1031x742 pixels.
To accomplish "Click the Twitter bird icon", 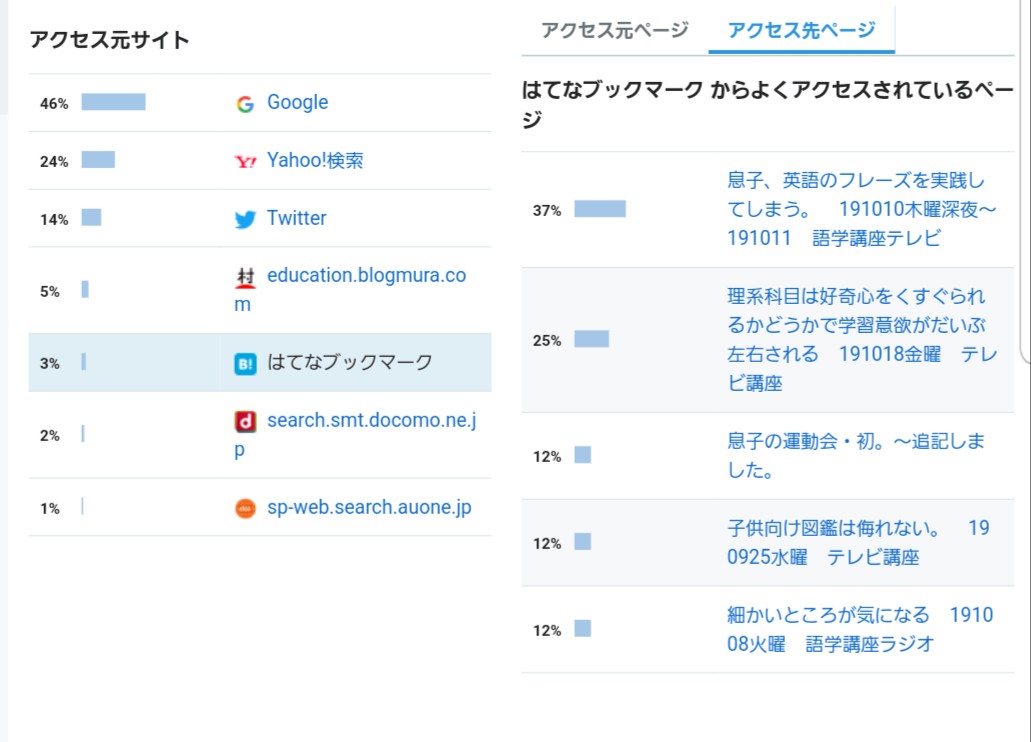I will click(x=245, y=219).
